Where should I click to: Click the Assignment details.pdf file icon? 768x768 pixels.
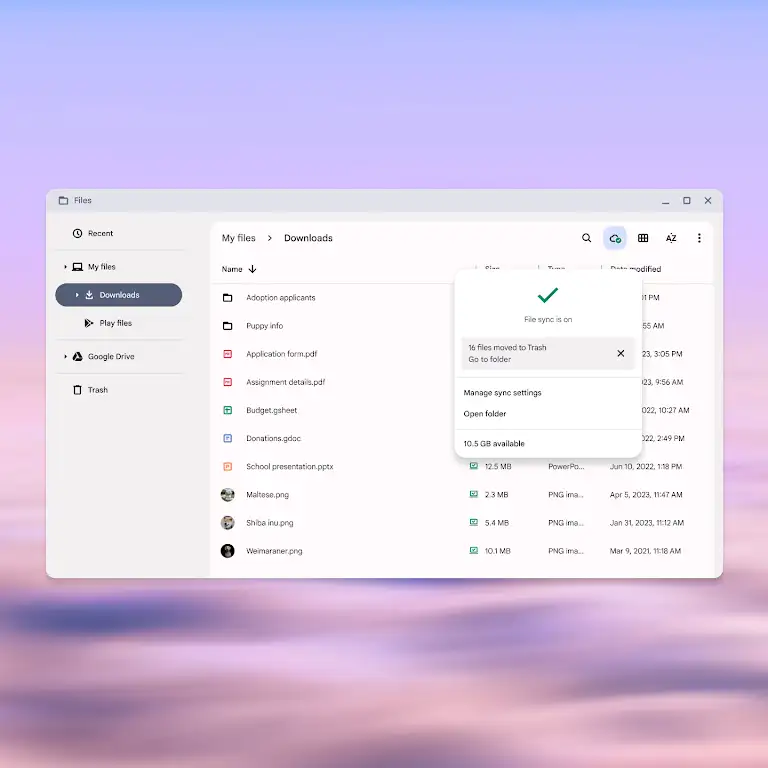tap(228, 382)
